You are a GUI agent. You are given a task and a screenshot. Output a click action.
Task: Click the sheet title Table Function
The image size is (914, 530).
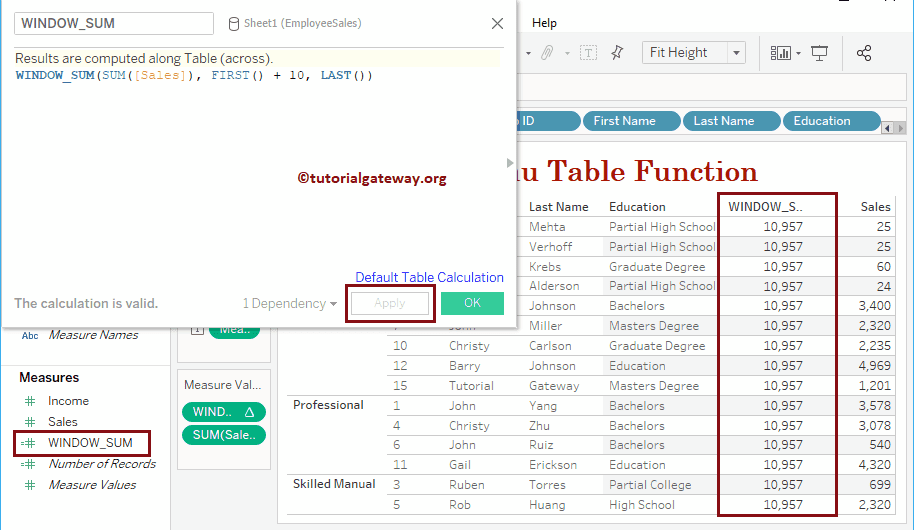coord(637,171)
